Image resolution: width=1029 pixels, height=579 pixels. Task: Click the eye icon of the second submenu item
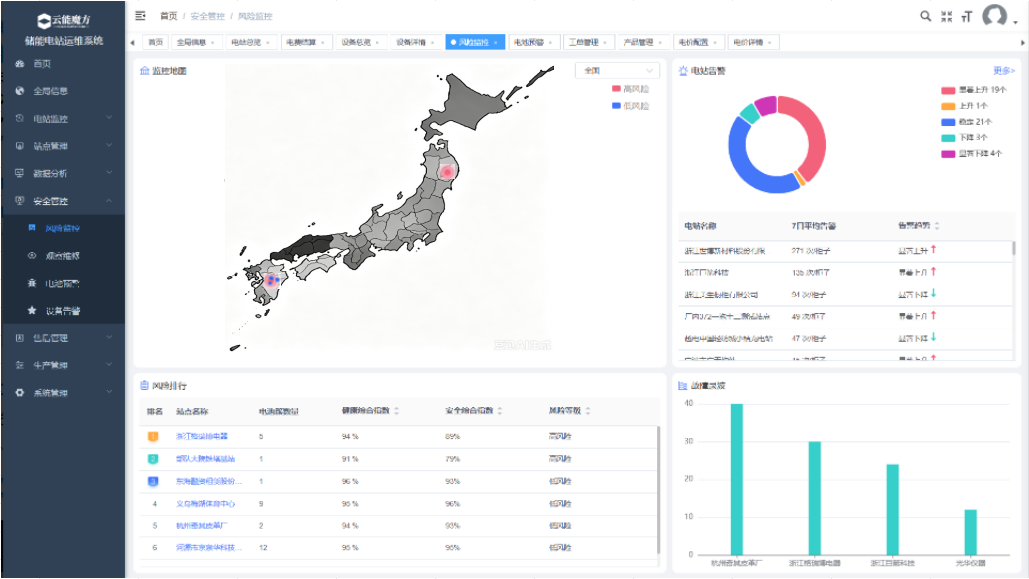[32, 255]
